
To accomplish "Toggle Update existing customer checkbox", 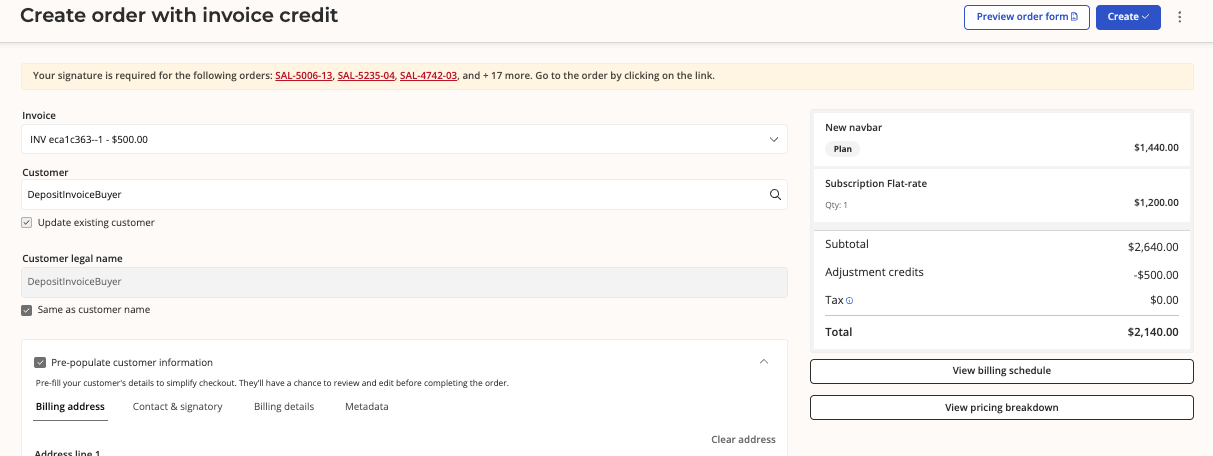I will [x=27, y=222].
